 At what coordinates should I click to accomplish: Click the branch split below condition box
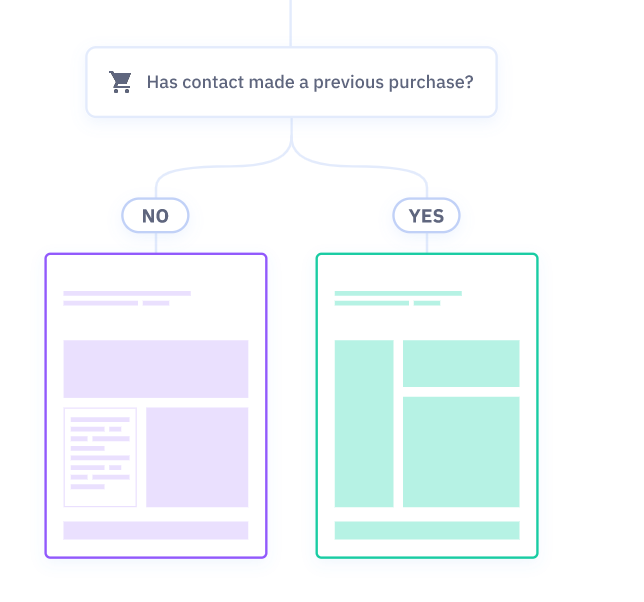[292, 158]
